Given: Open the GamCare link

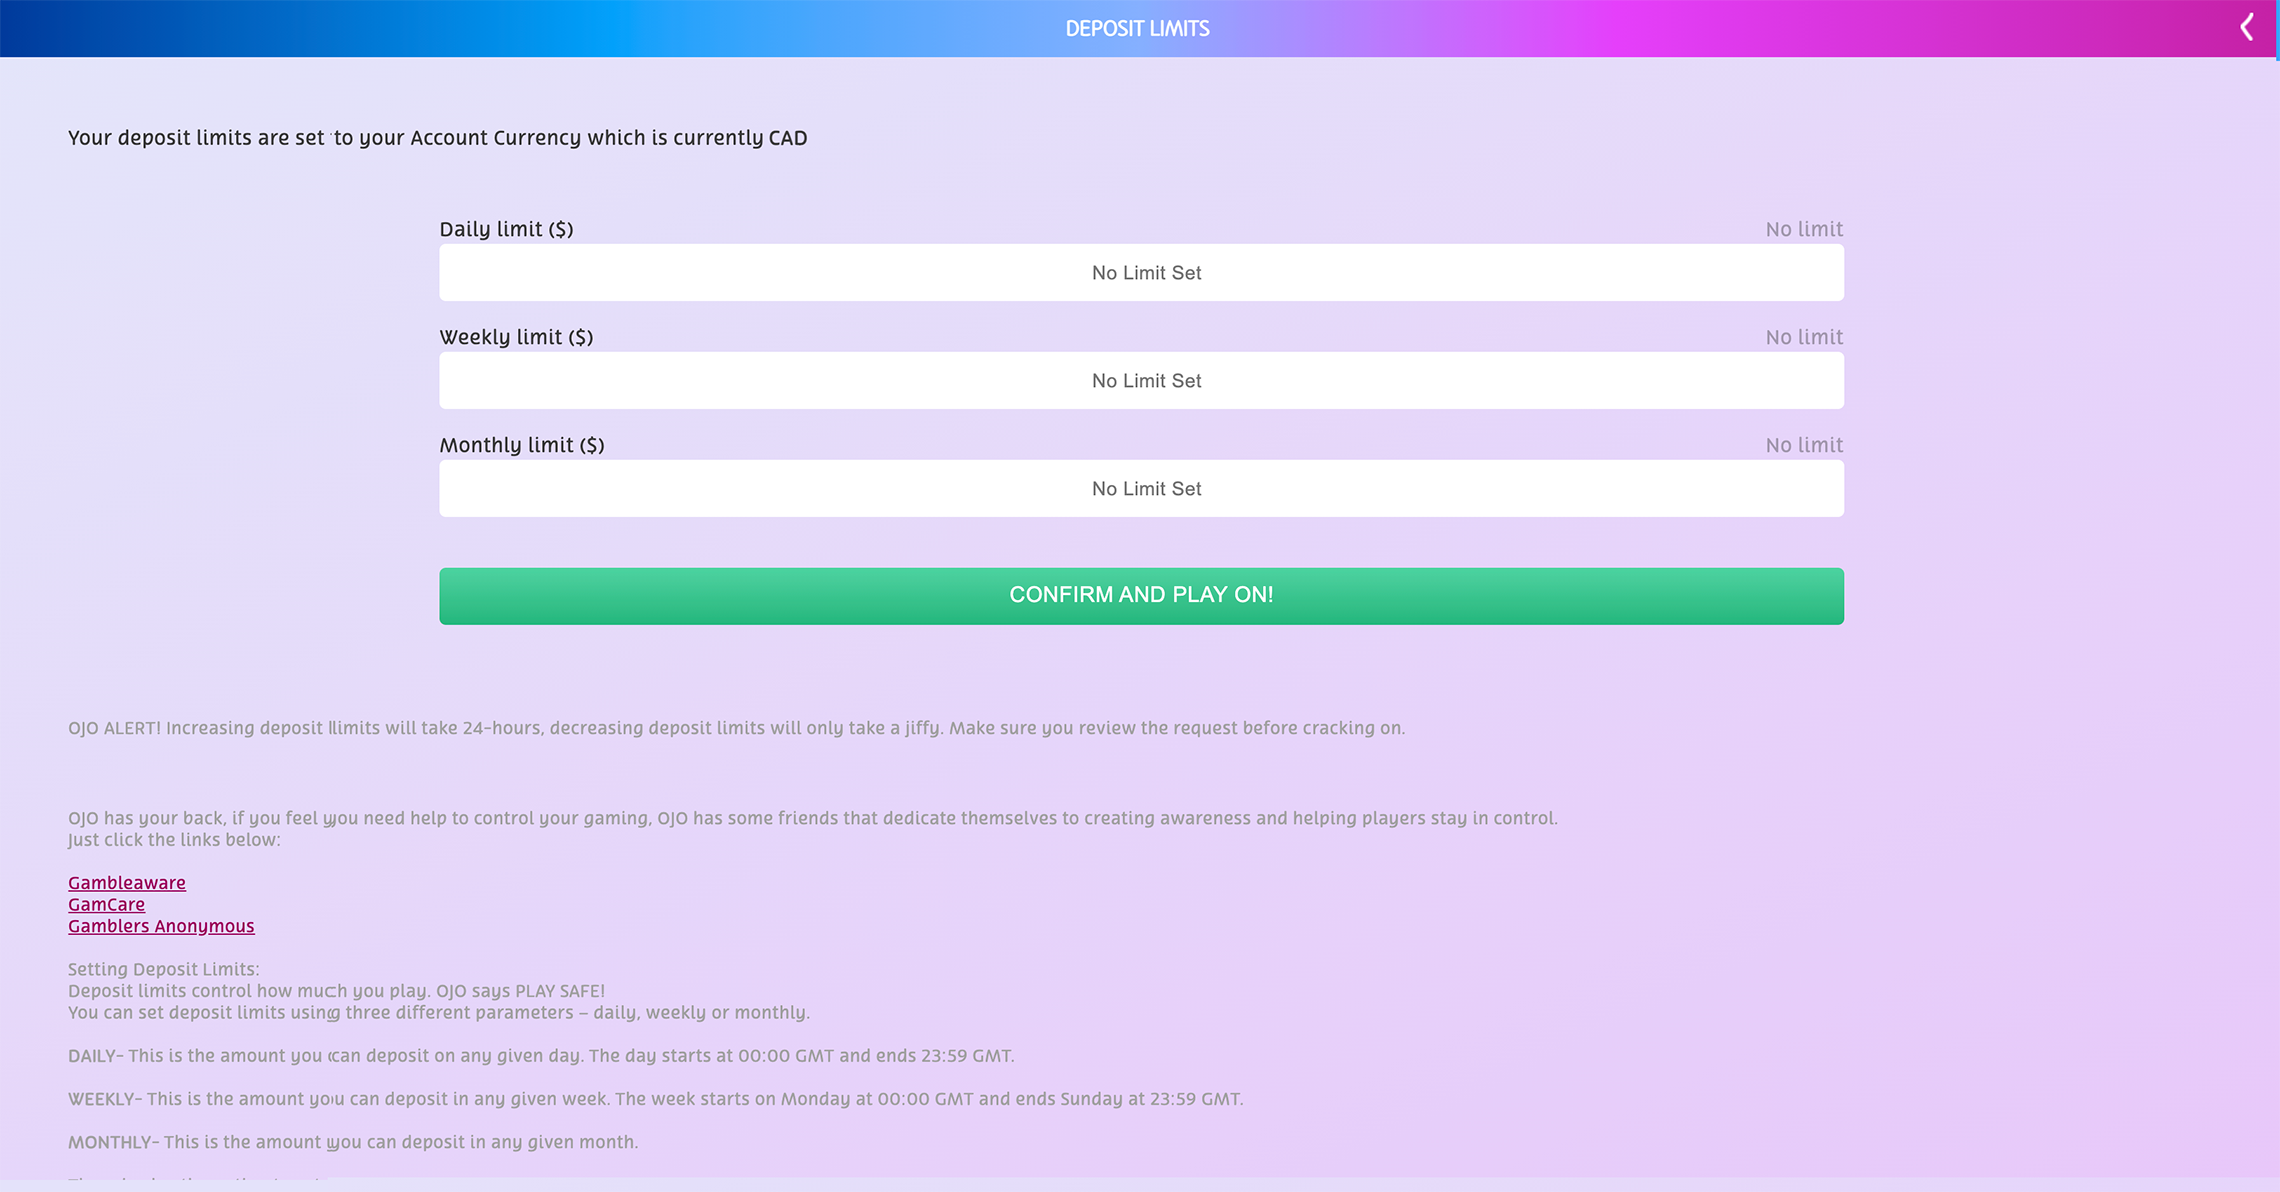Looking at the screenshot, I should [x=106, y=905].
